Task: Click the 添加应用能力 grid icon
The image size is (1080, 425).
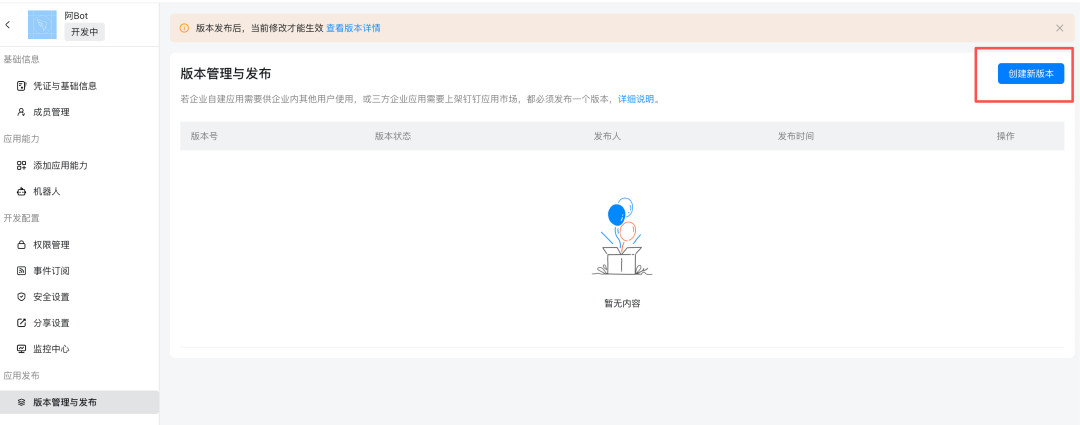Action: click(x=21, y=165)
